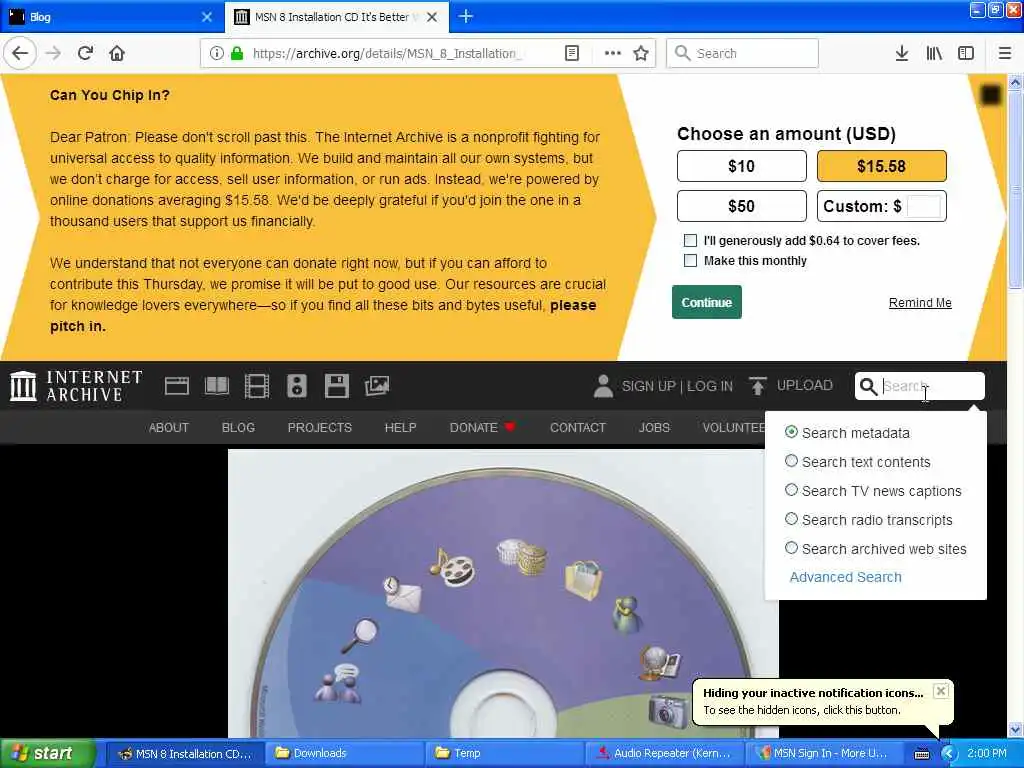
Task: Open the Firefox library menu
Action: [934, 53]
